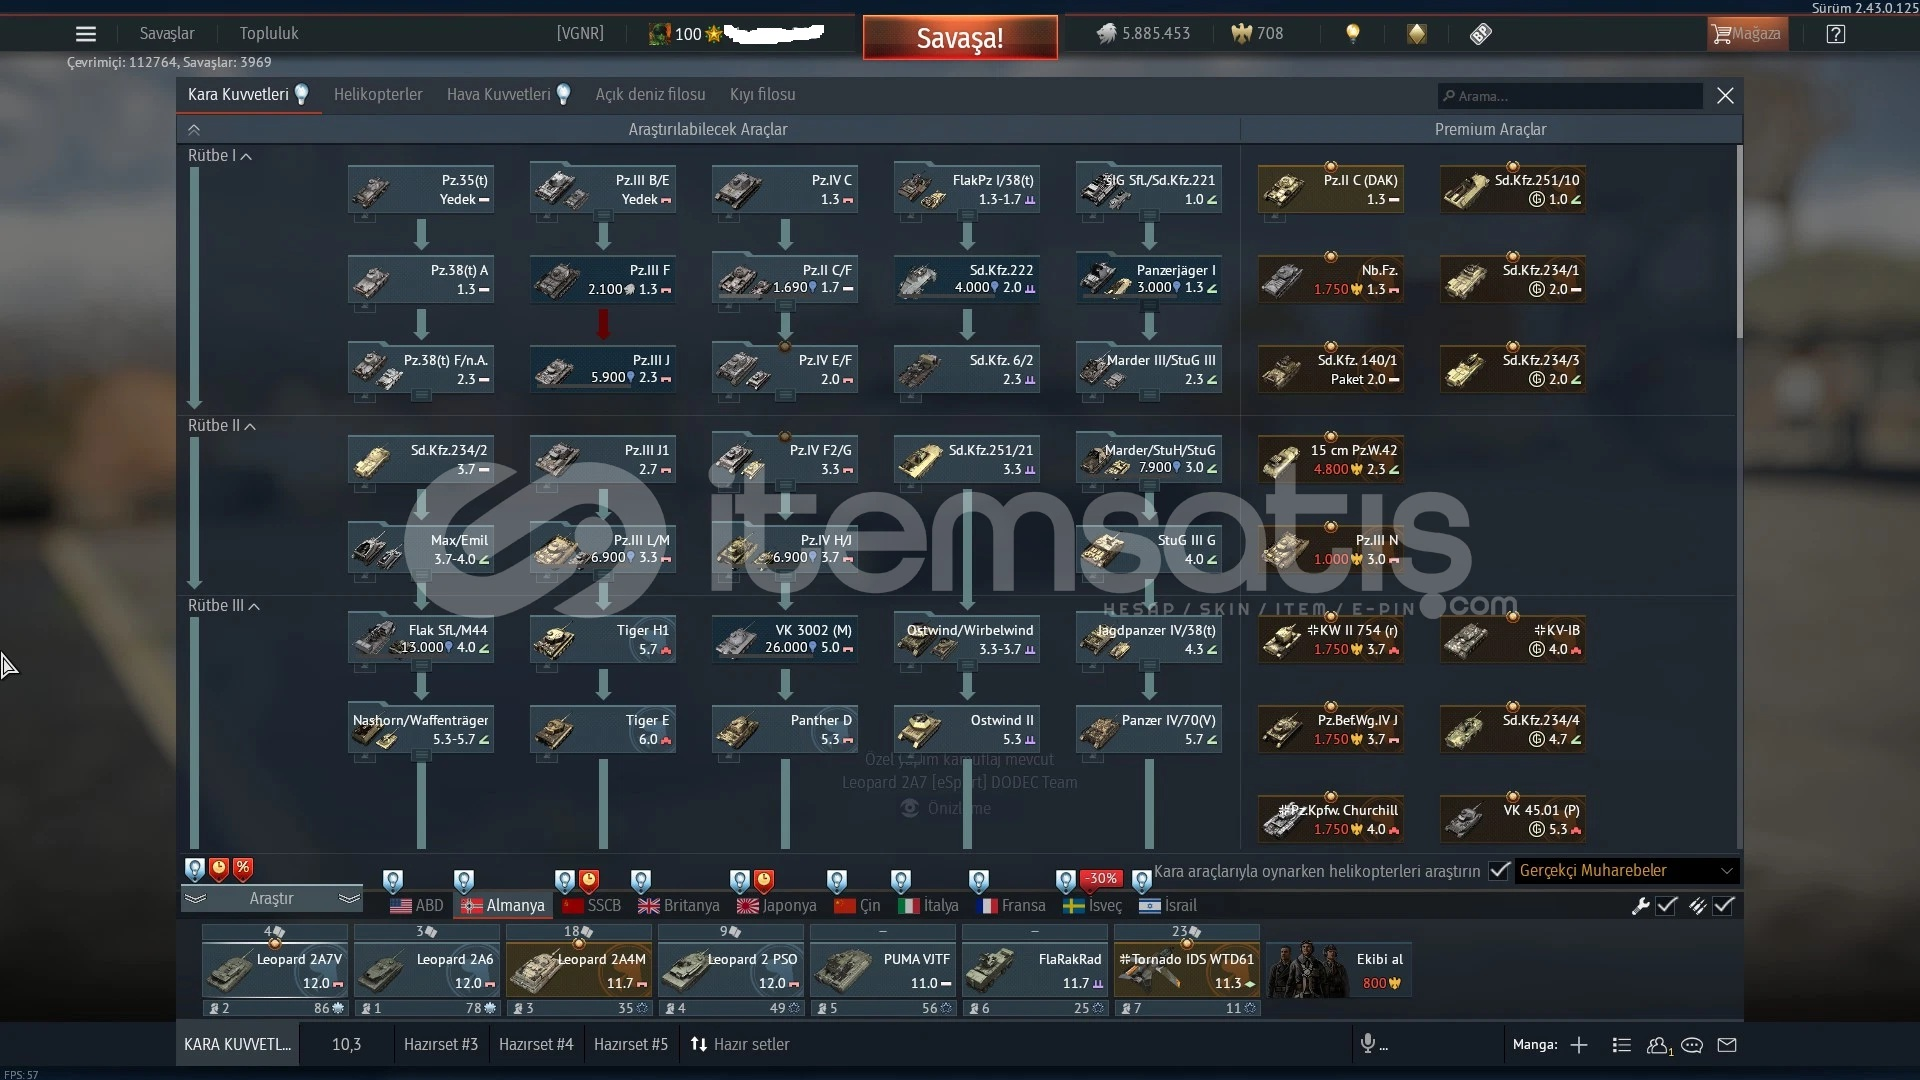
Task: Switch to Açık deniz filosu tab
Action: (650, 95)
